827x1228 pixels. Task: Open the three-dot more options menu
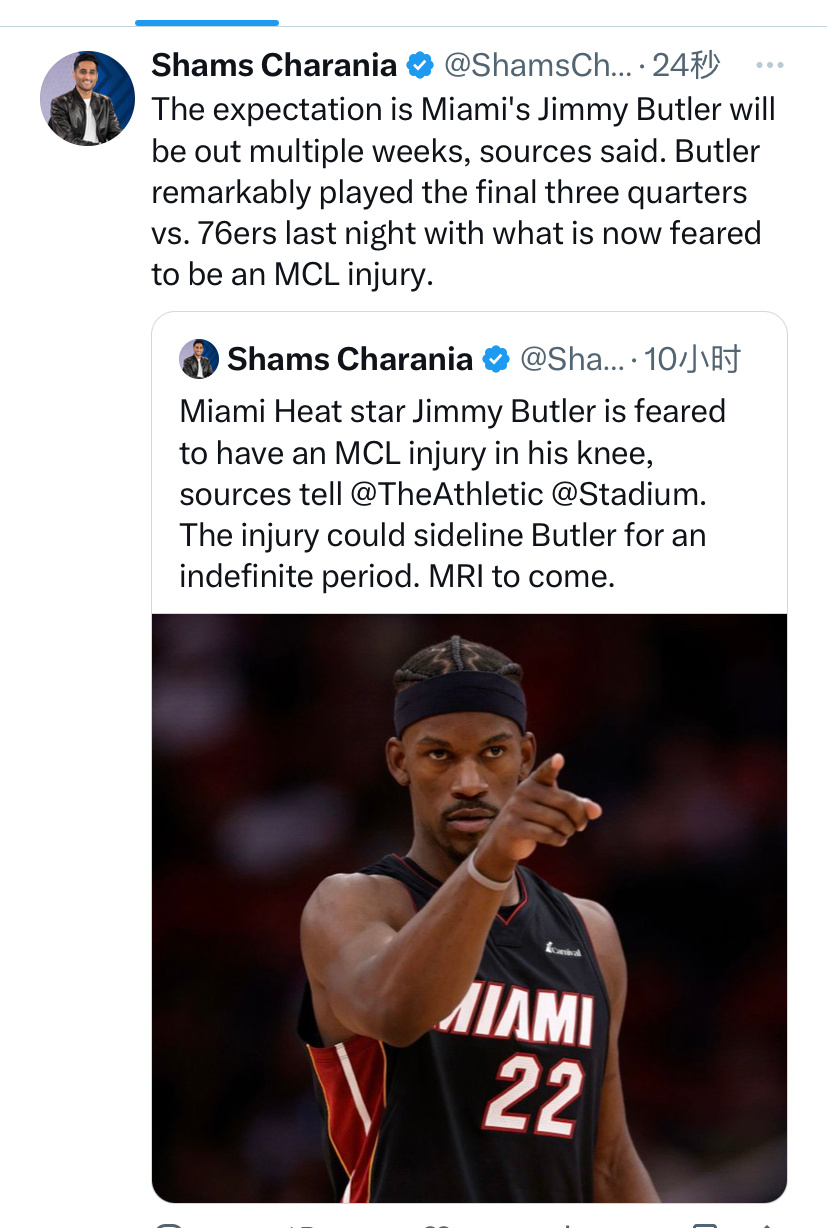click(769, 66)
